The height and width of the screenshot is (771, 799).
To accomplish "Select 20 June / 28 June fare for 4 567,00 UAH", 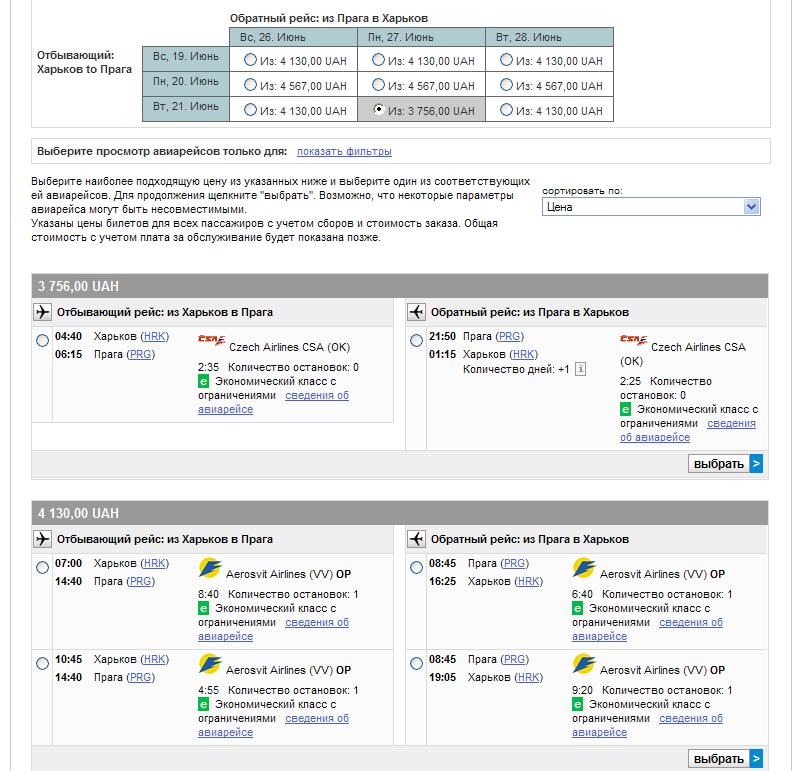I will coord(506,86).
